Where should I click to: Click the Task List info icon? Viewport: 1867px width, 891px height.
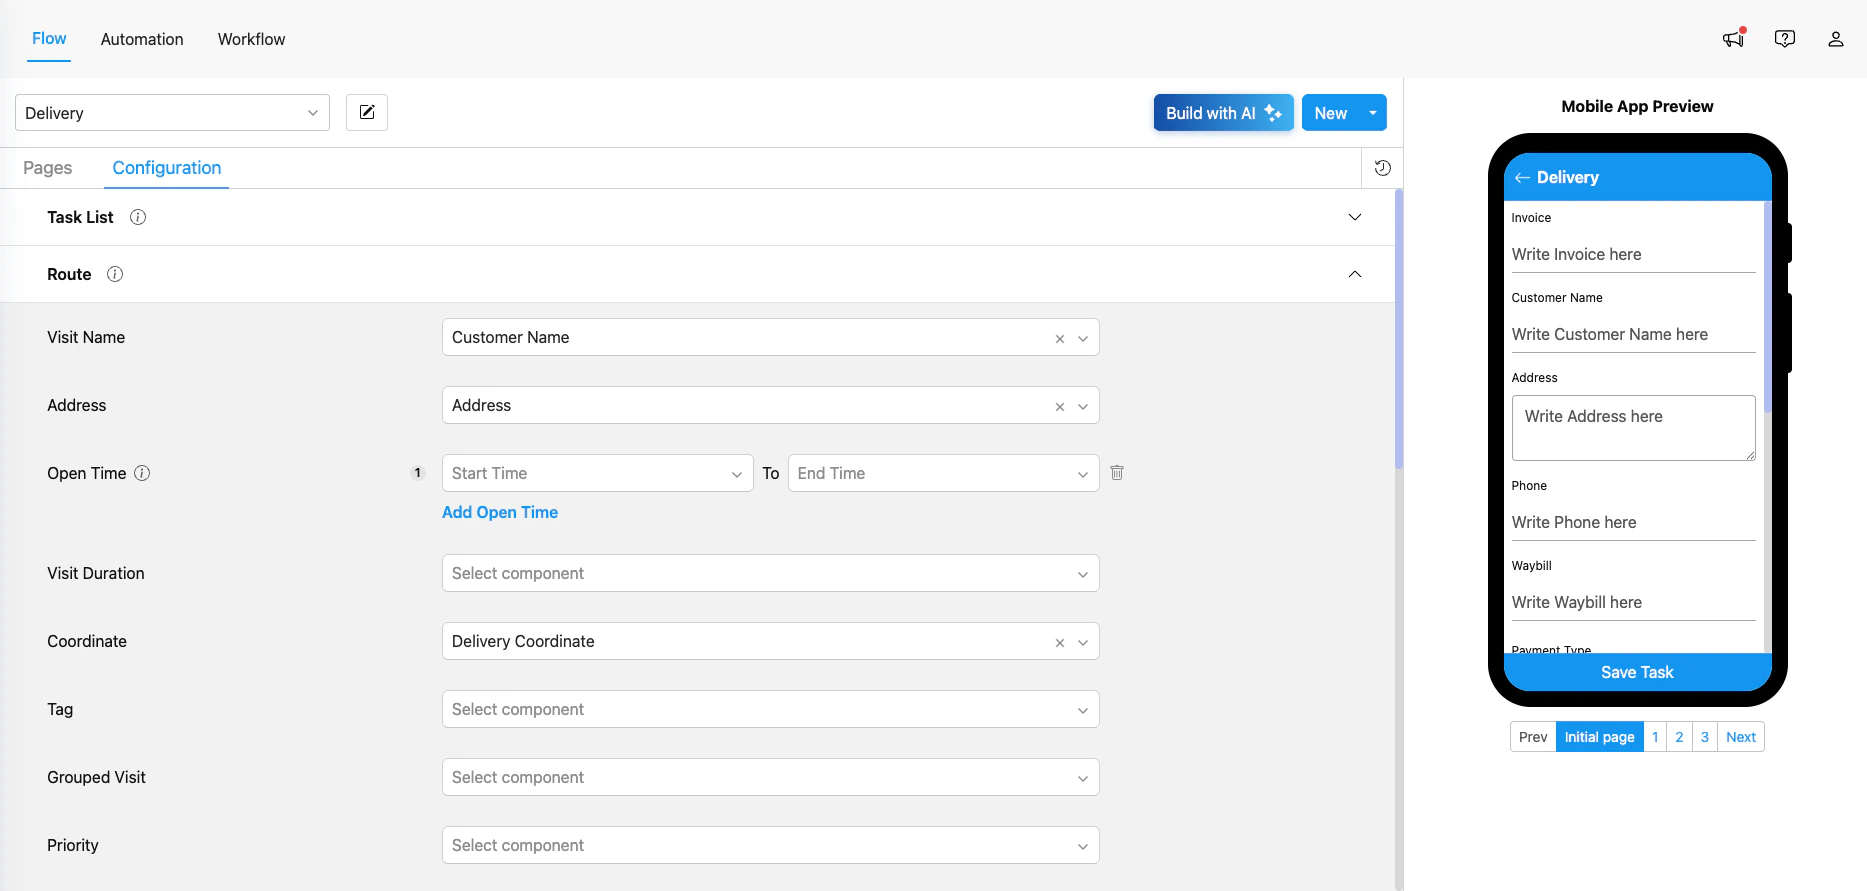138,217
